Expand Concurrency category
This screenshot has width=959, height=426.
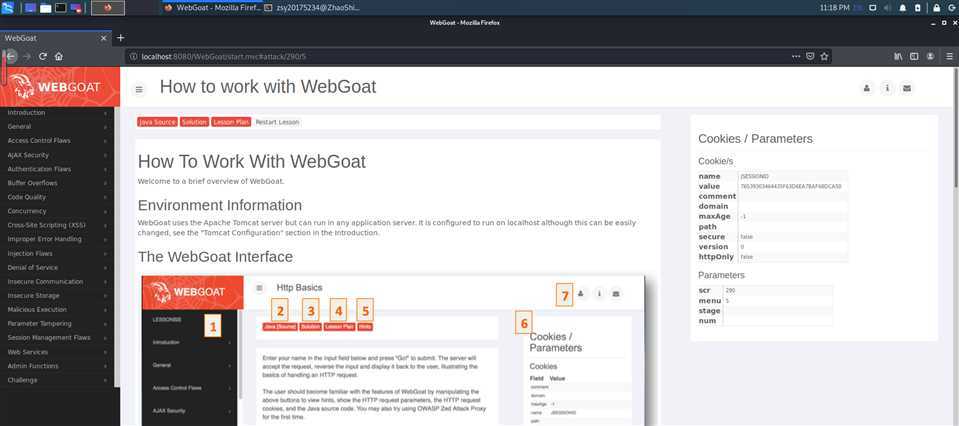click(57, 211)
